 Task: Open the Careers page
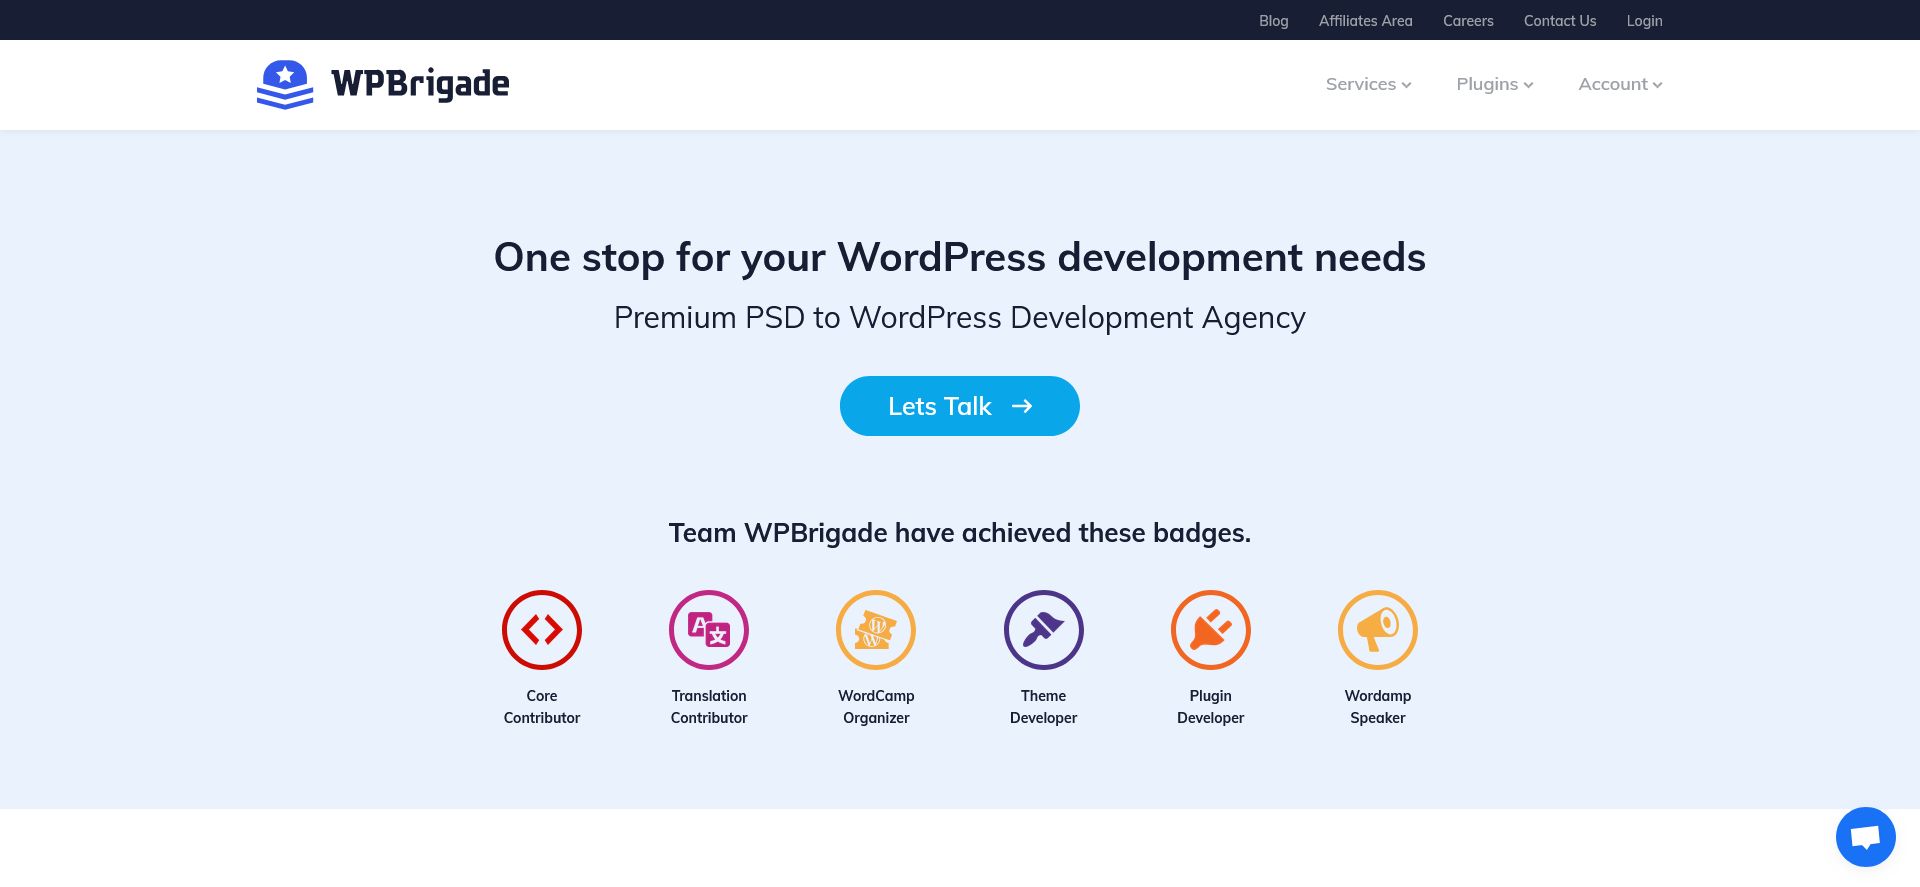click(1468, 21)
